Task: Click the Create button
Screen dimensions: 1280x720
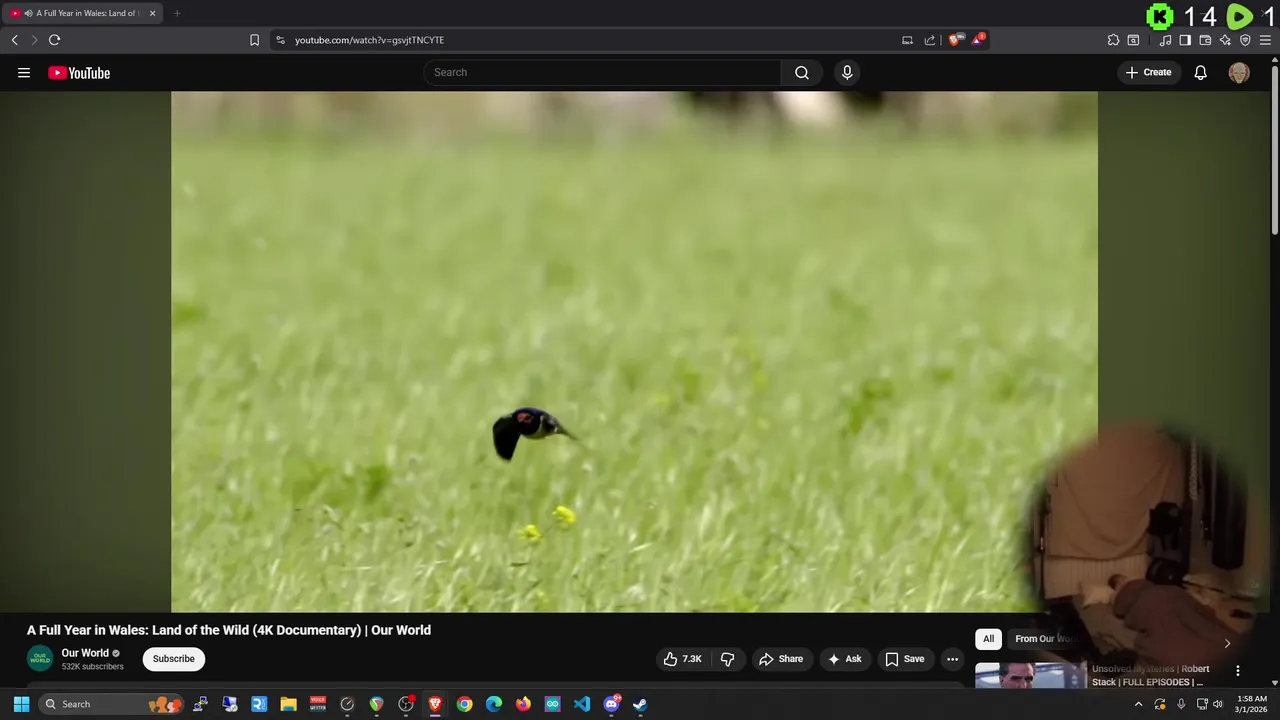Action: [x=1148, y=72]
